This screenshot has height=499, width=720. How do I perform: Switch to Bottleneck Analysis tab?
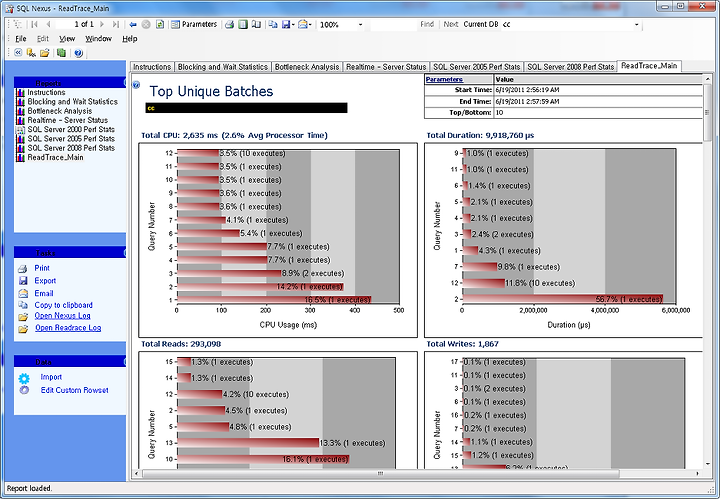(307, 67)
